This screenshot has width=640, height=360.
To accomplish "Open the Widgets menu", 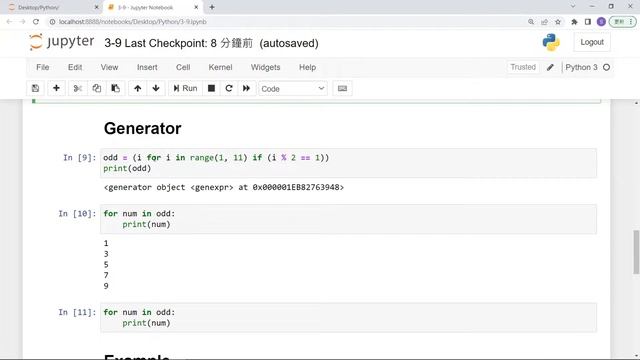I will [266, 67].
